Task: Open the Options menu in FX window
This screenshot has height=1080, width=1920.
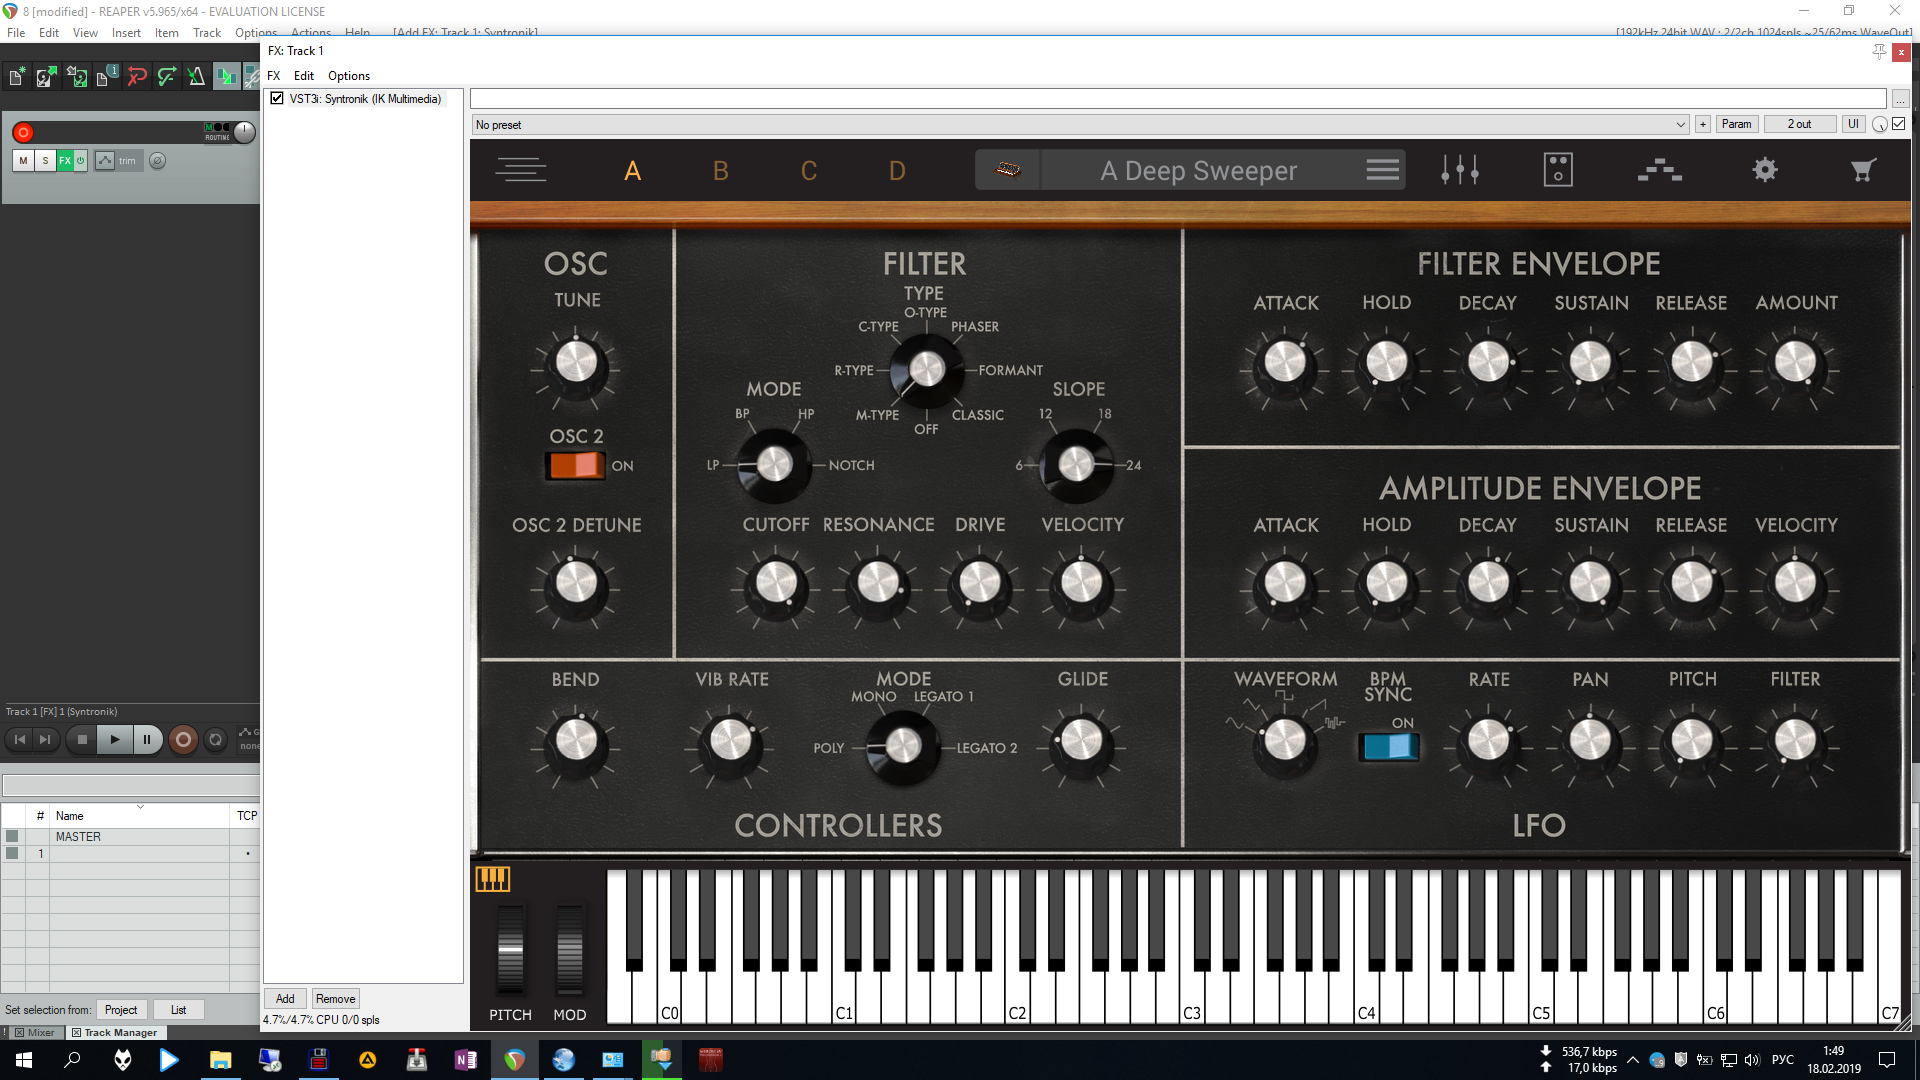Action: 348,76
